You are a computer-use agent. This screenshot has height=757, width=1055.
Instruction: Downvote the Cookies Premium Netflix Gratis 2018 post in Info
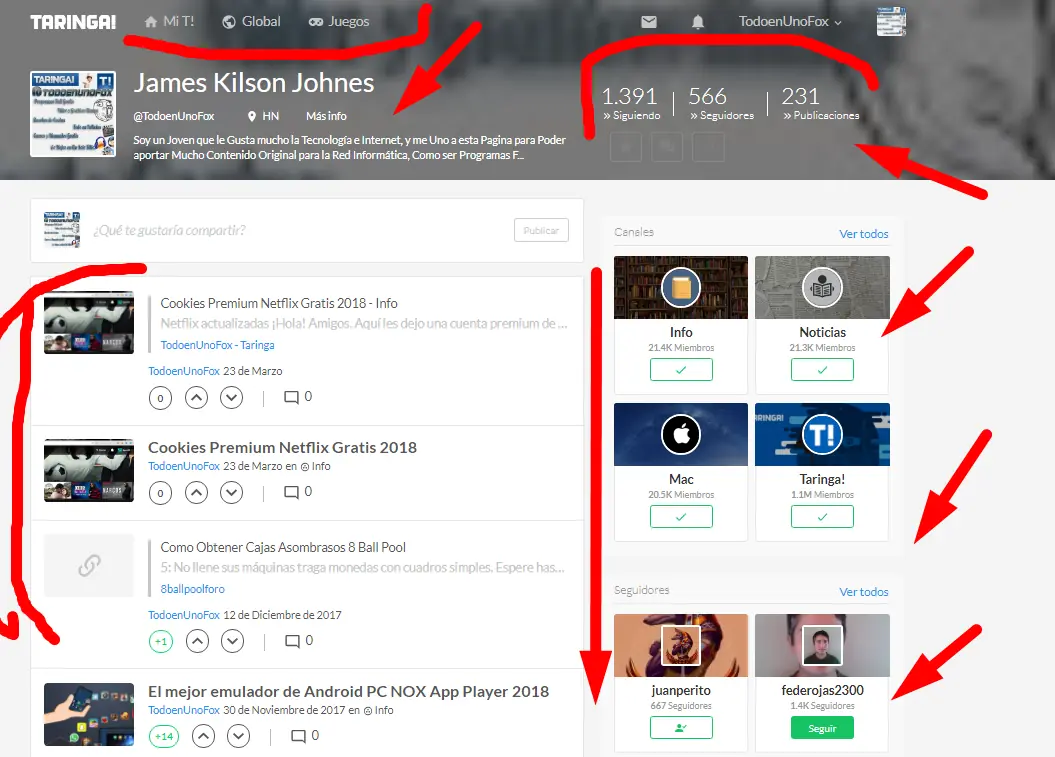pos(231,493)
